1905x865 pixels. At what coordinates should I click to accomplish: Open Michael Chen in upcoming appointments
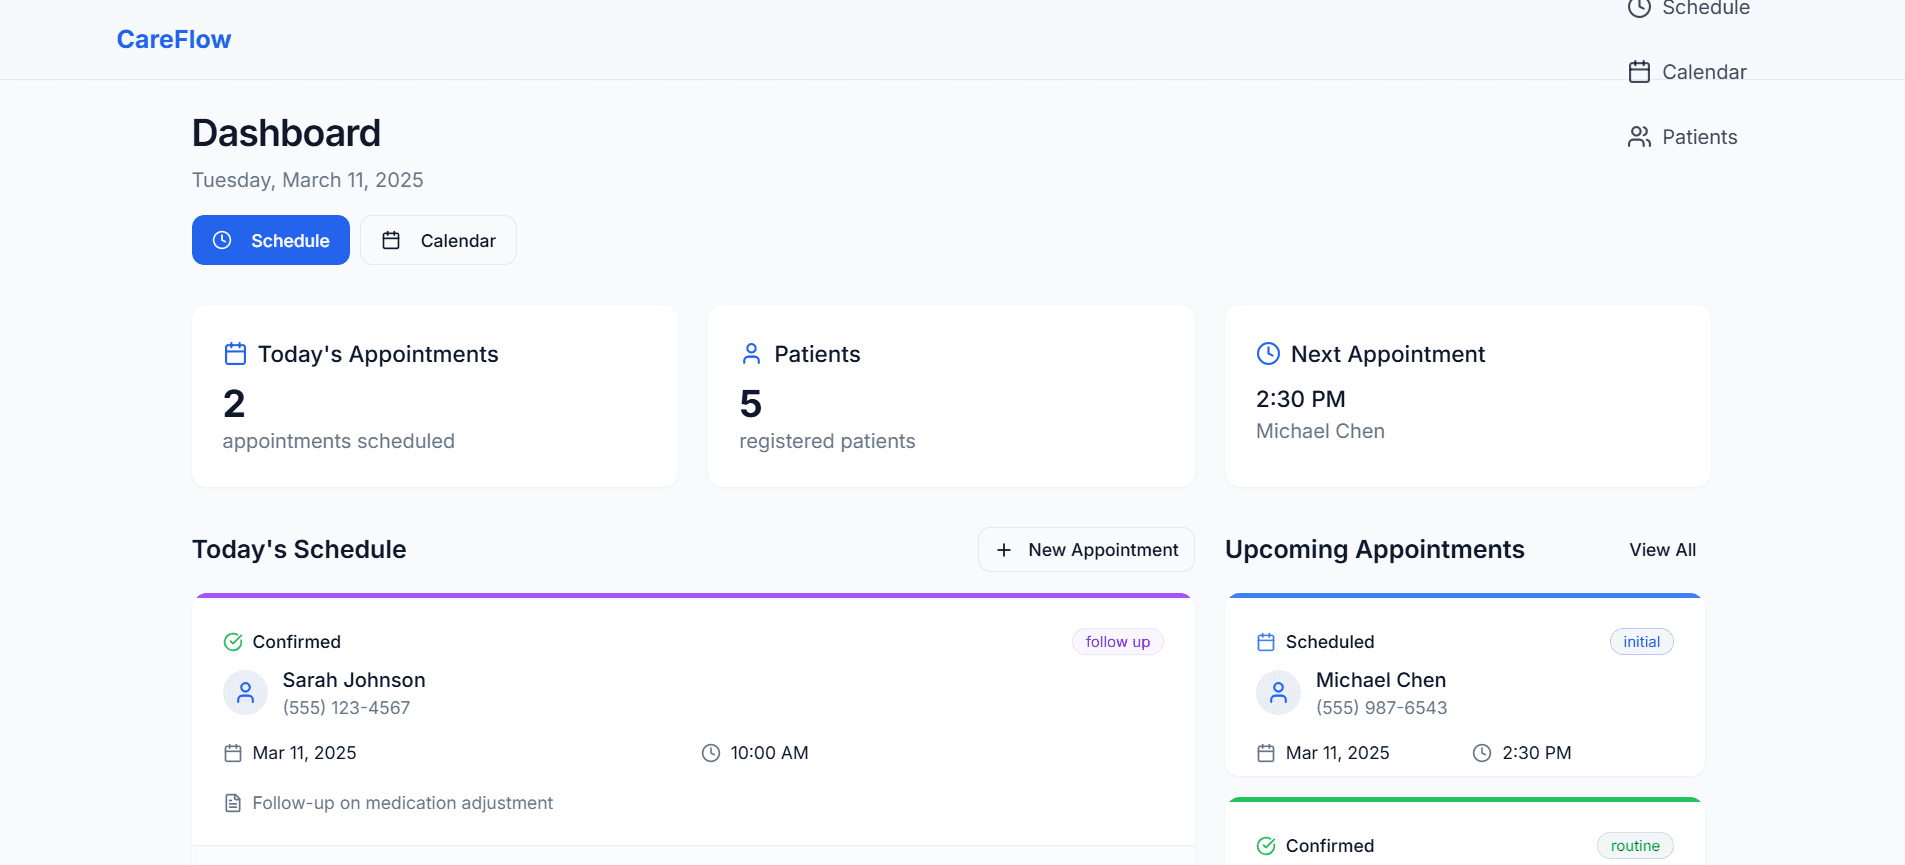(x=1381, y=680)
